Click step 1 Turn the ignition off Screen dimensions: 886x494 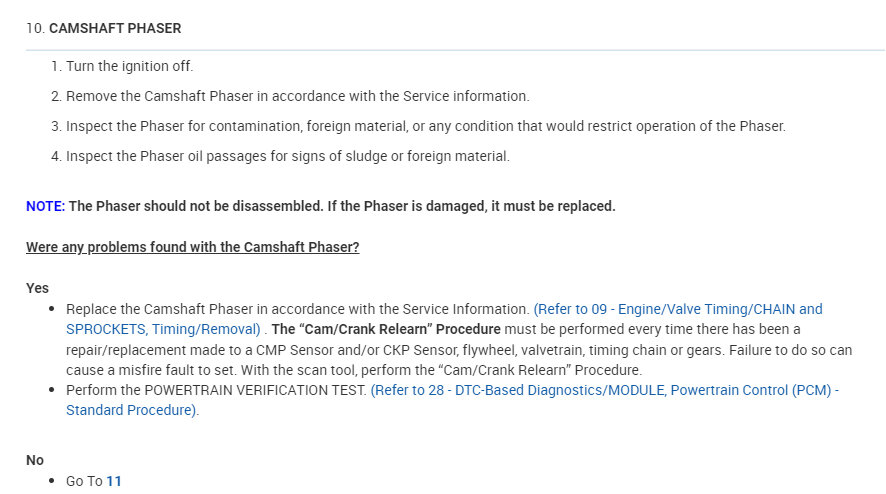coord(129,66)
